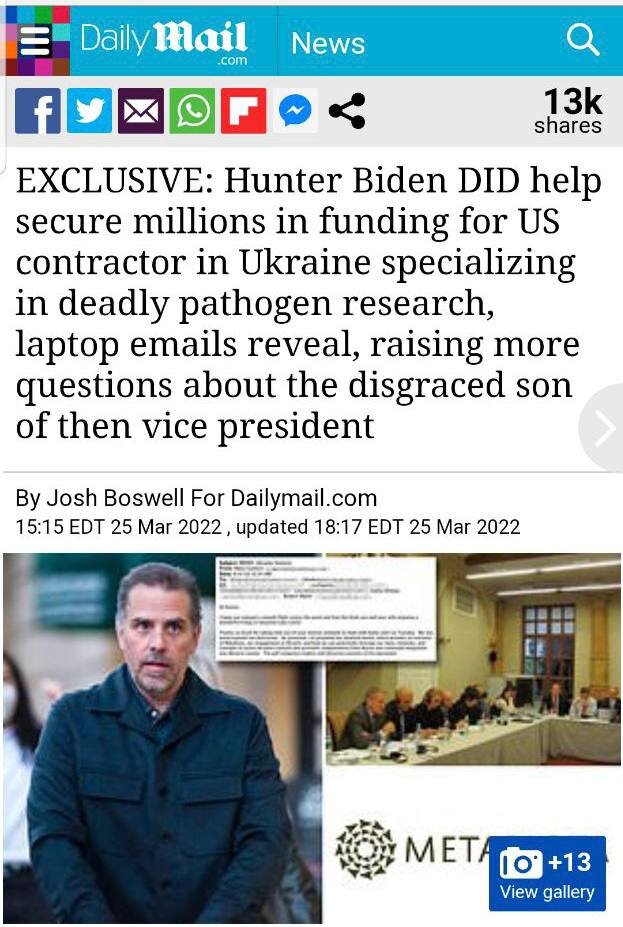Share article on Flipboard
The width and height of the screenshot is (623, 927).
[244, 111]
